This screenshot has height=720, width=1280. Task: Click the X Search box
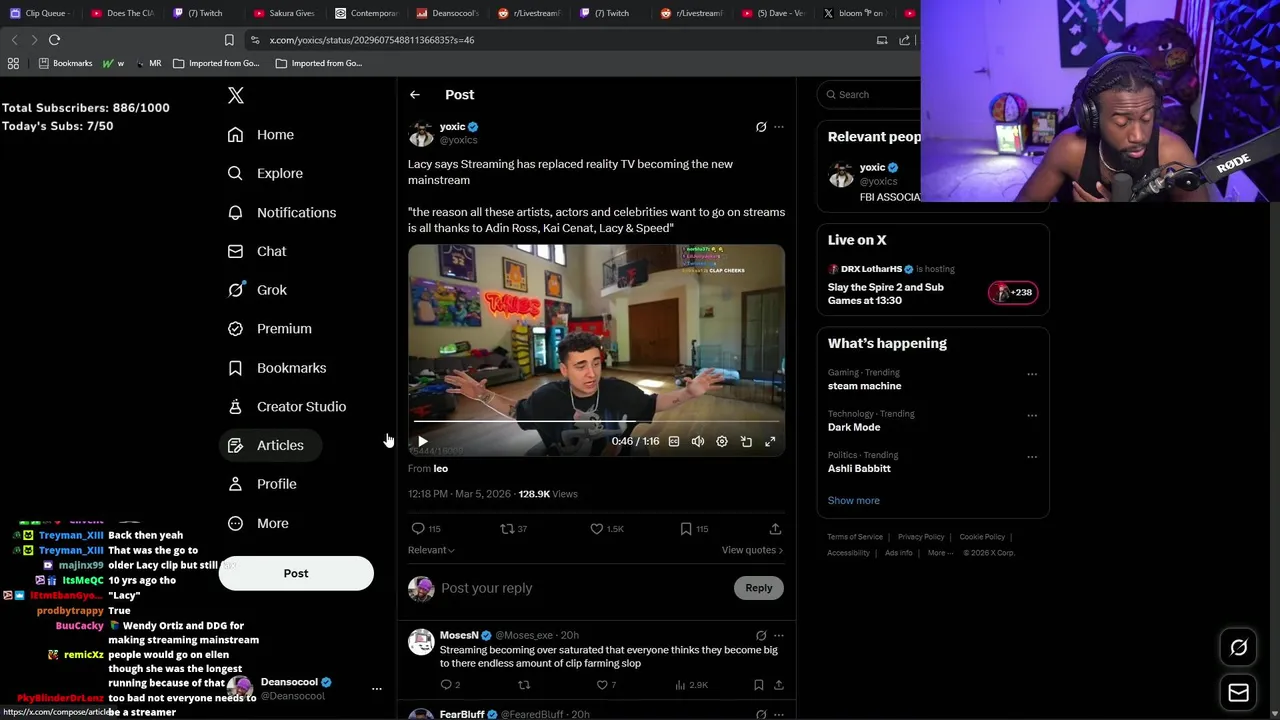(x=870, y=95)
